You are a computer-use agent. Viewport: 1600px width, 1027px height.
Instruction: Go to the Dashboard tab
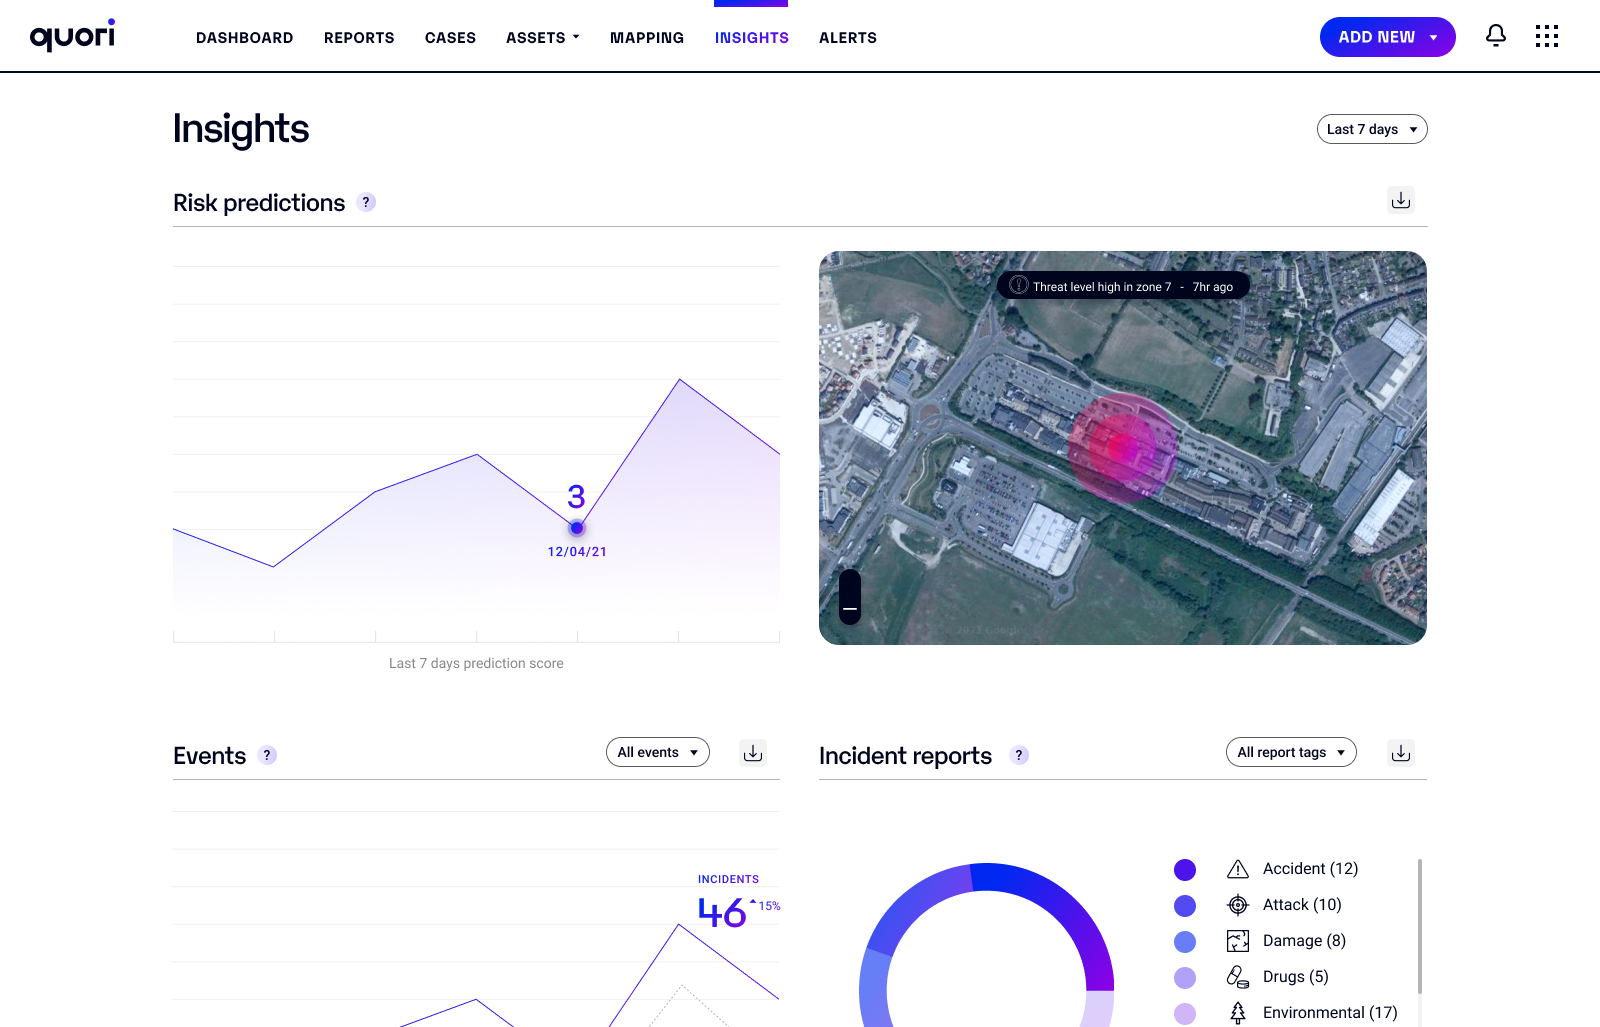coord(245,38)
